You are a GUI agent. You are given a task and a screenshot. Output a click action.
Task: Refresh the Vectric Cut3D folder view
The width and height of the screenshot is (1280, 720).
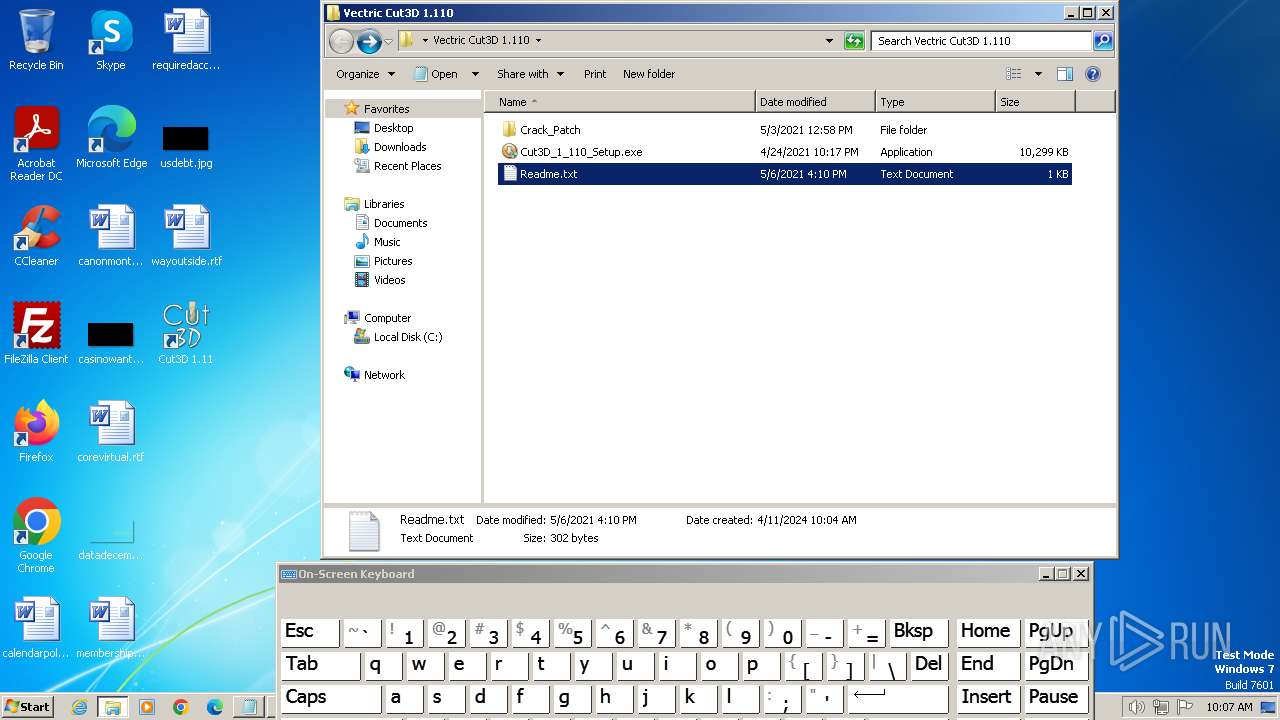click(853, 41)
